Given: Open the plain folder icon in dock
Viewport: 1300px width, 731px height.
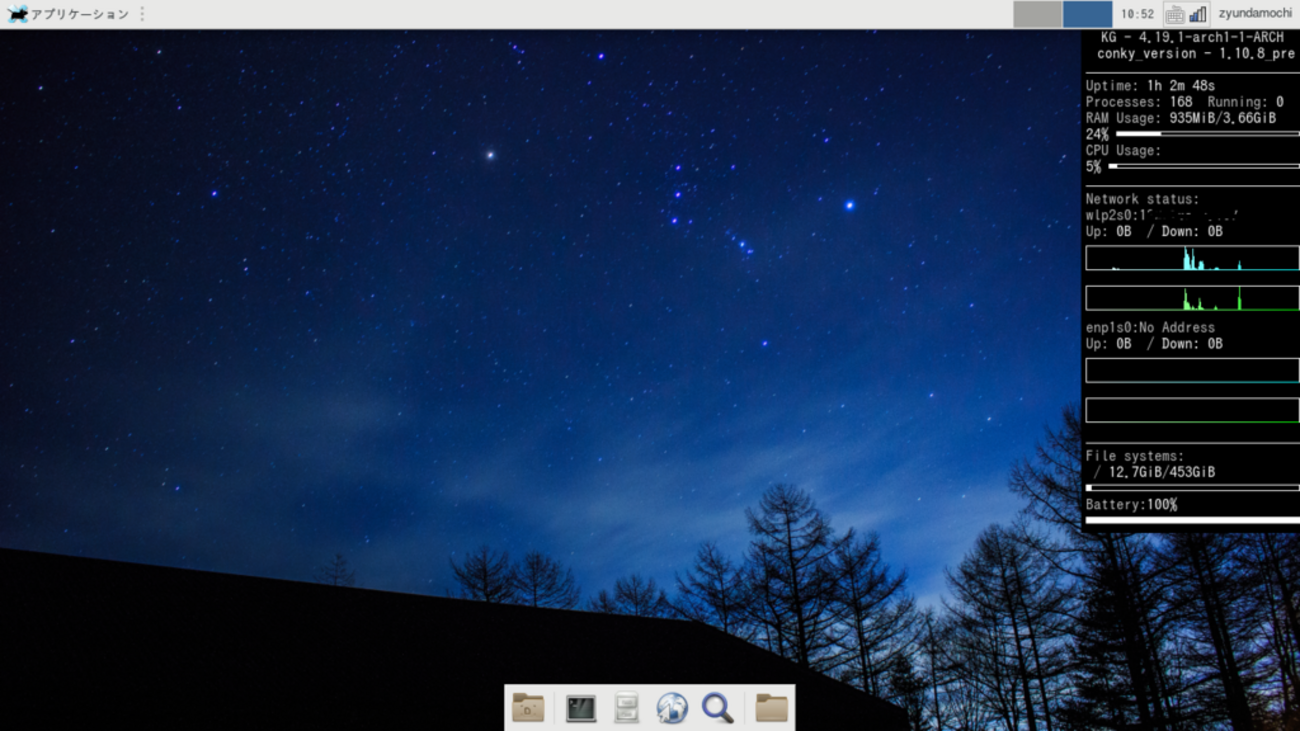Looking at the screenshot, I should (x=771, y=708).
